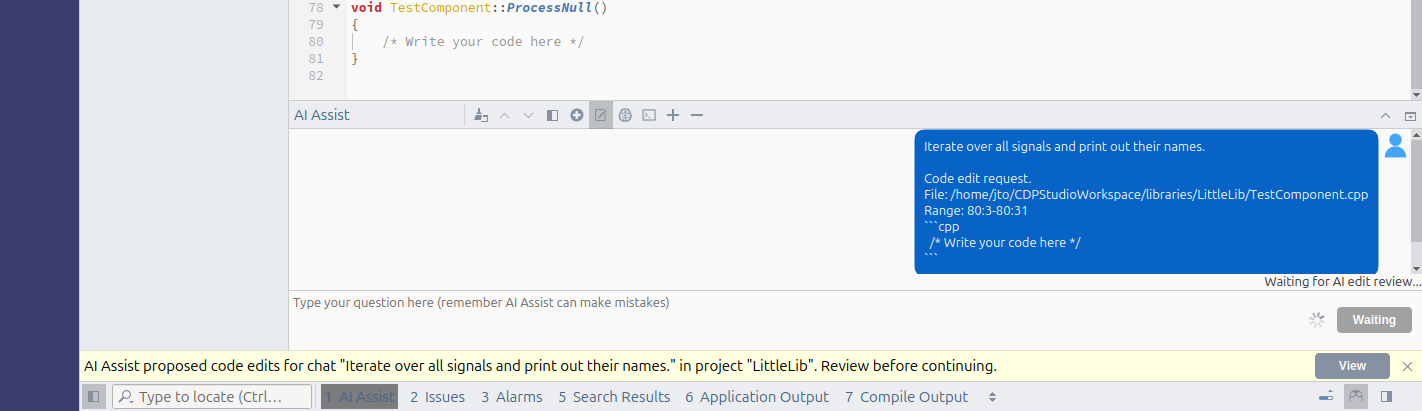Focus the Type to locate search box
1422x411 pixels.
[212, 397]
